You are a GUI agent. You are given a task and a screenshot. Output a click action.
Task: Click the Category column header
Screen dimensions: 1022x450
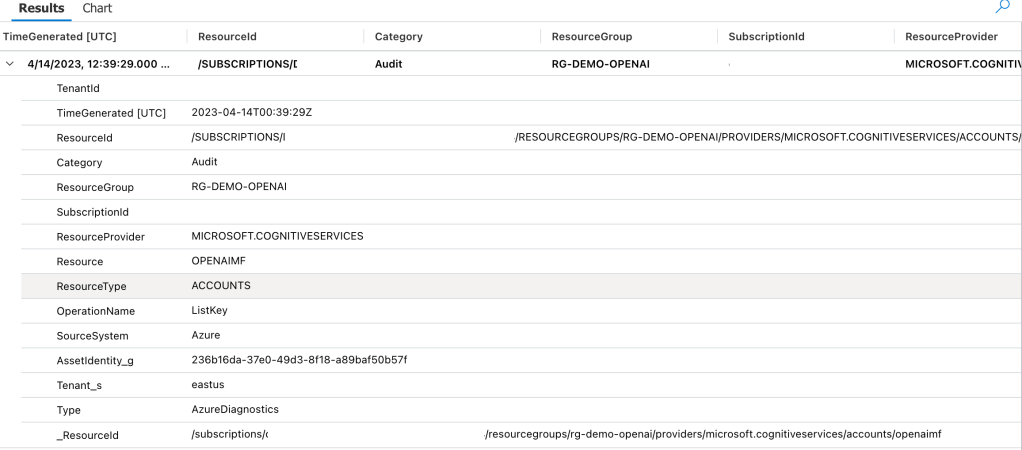(x=398, y=37)
